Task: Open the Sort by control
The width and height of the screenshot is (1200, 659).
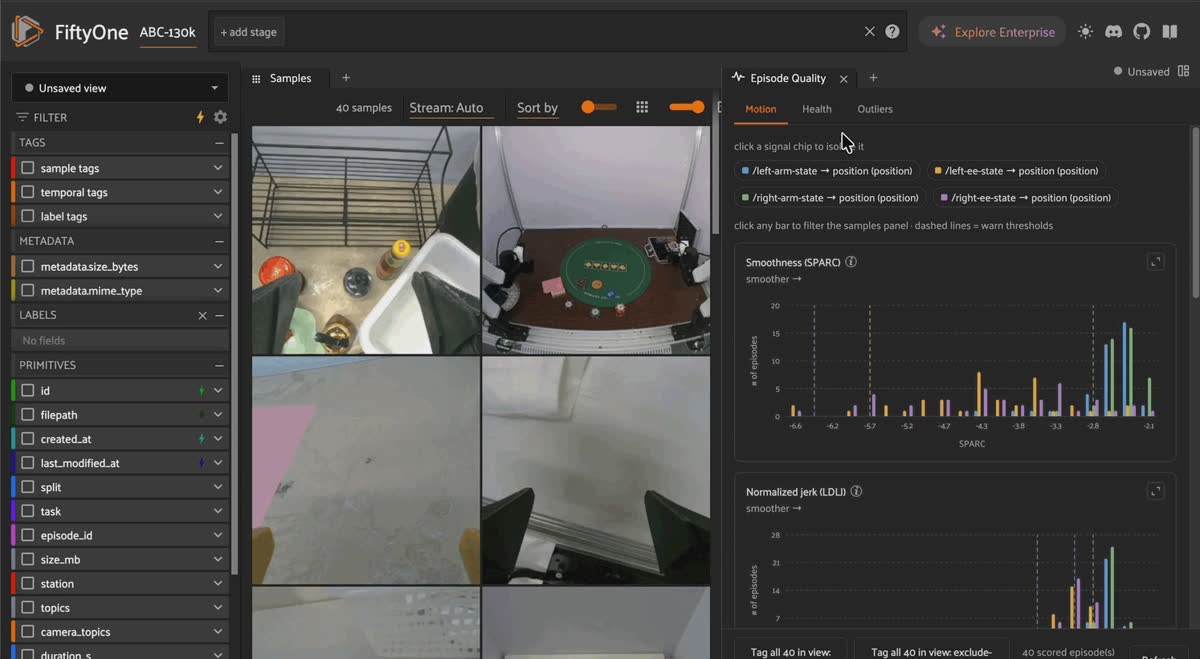Action: point(537,108)
